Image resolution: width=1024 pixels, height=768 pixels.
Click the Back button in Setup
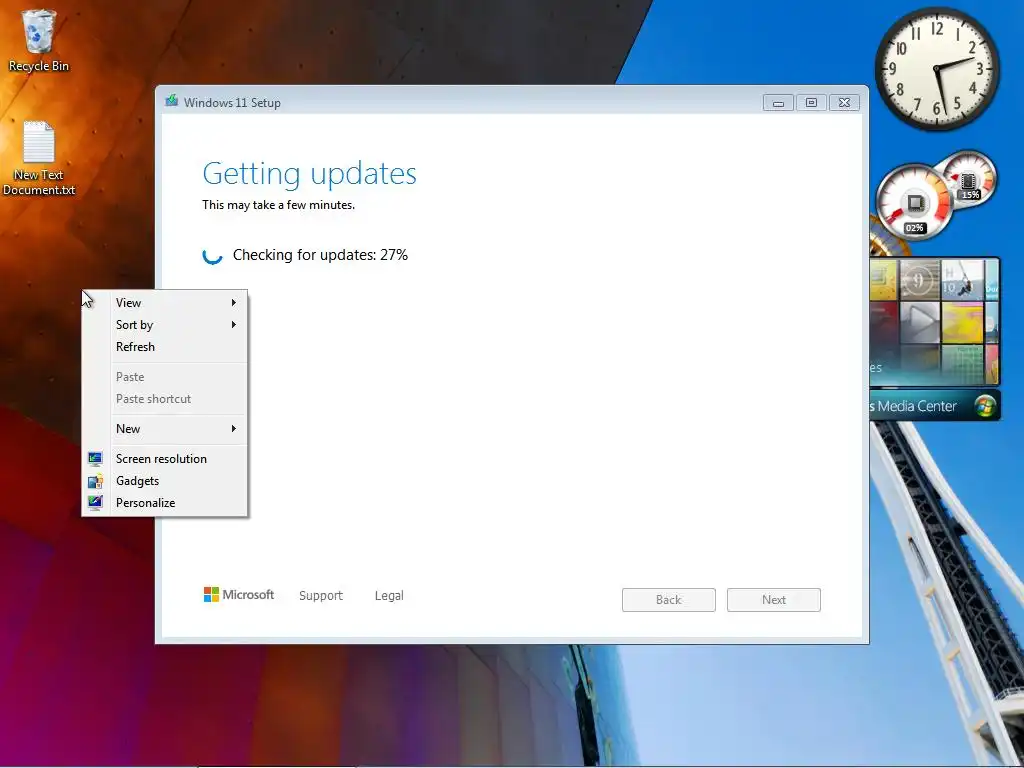tap(669, 600)
